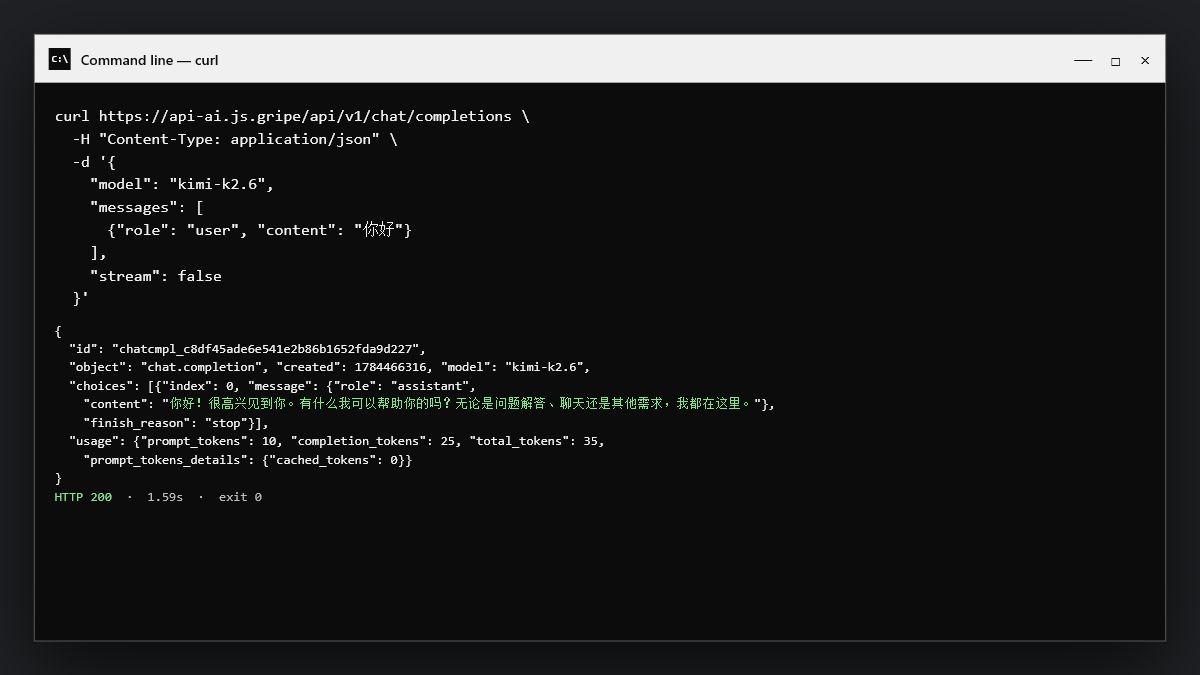Click the "finish_reason": "stop" line
The height and width of the screenshot is (675, 1200).
176,422
